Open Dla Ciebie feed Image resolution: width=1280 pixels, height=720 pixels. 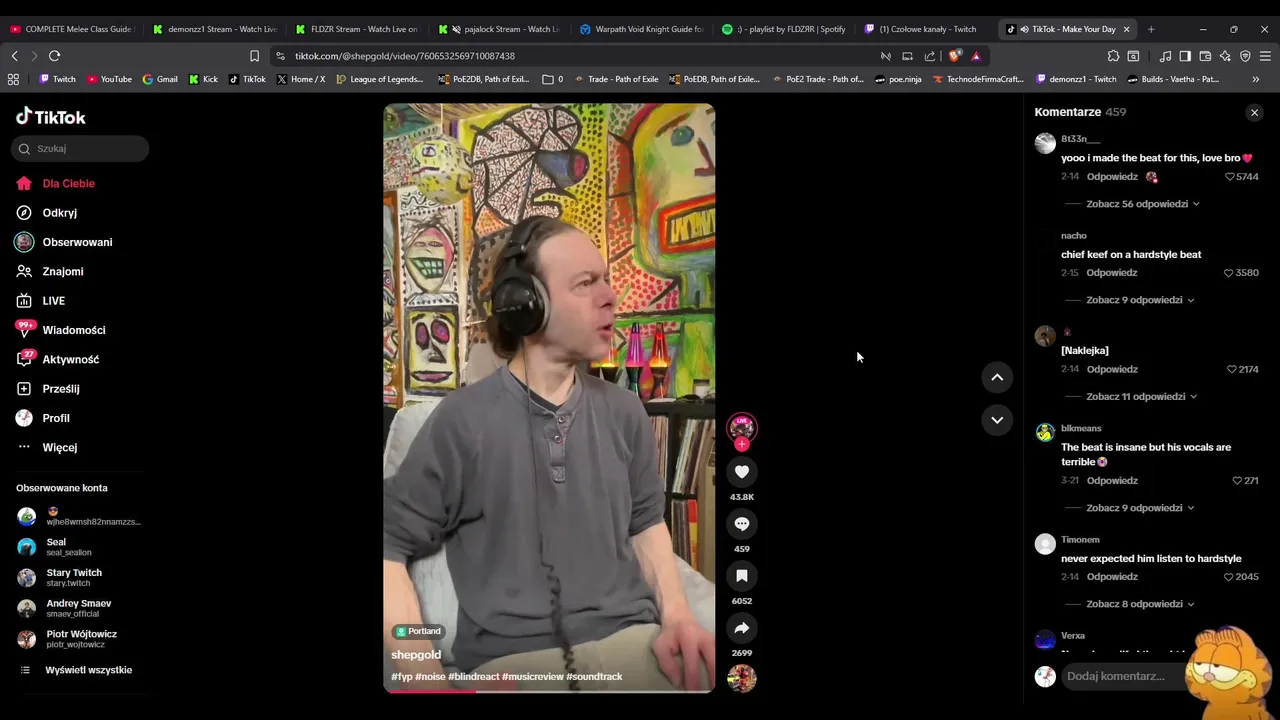[x=57, y=183]
